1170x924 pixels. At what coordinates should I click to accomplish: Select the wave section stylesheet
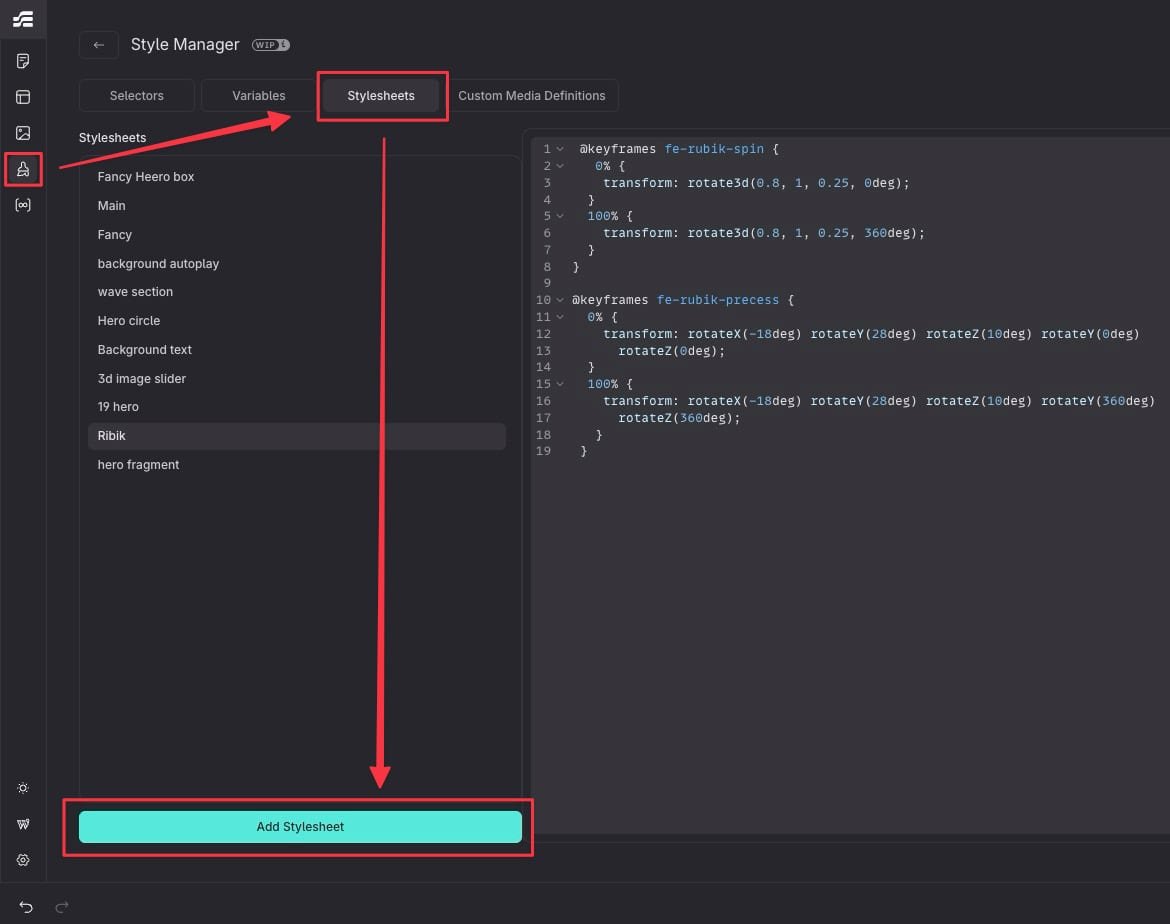click(x=297, y=292)
